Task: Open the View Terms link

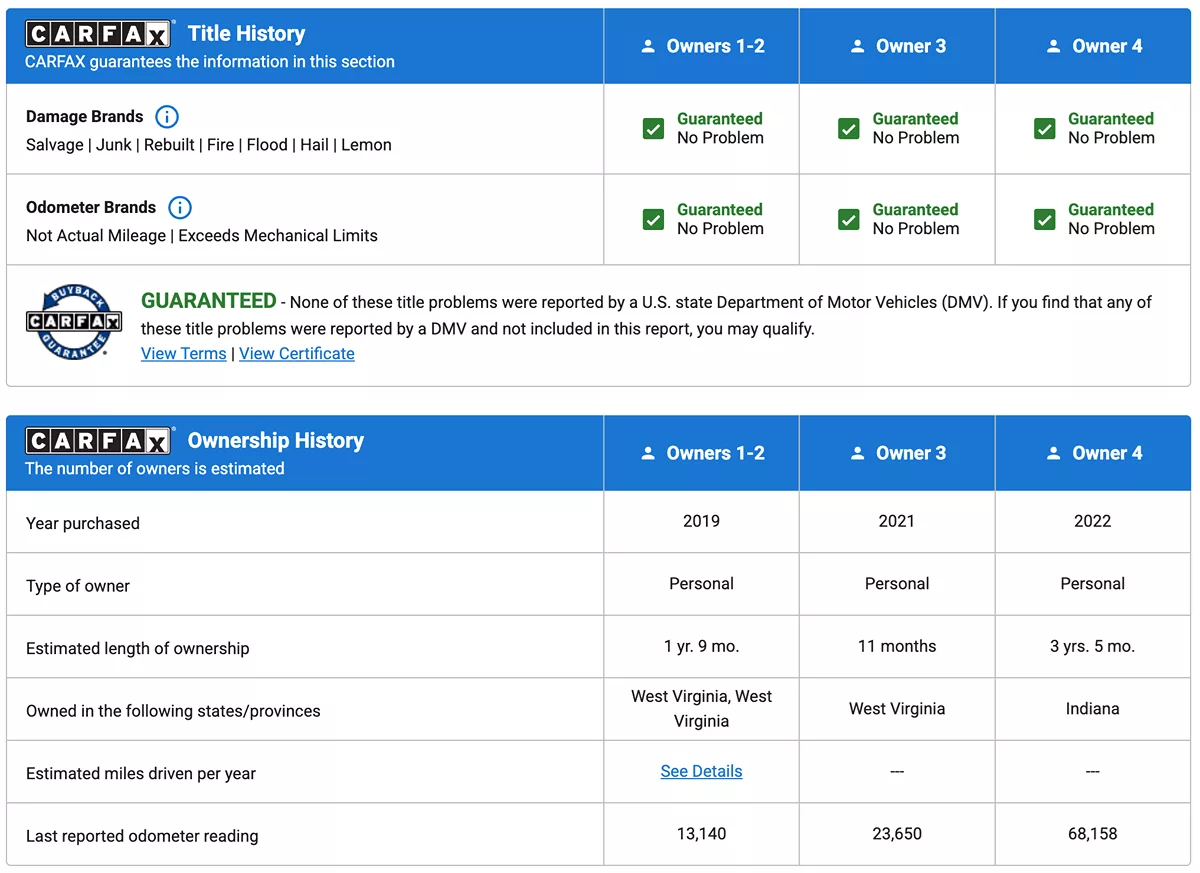Action: coord(184,353)
